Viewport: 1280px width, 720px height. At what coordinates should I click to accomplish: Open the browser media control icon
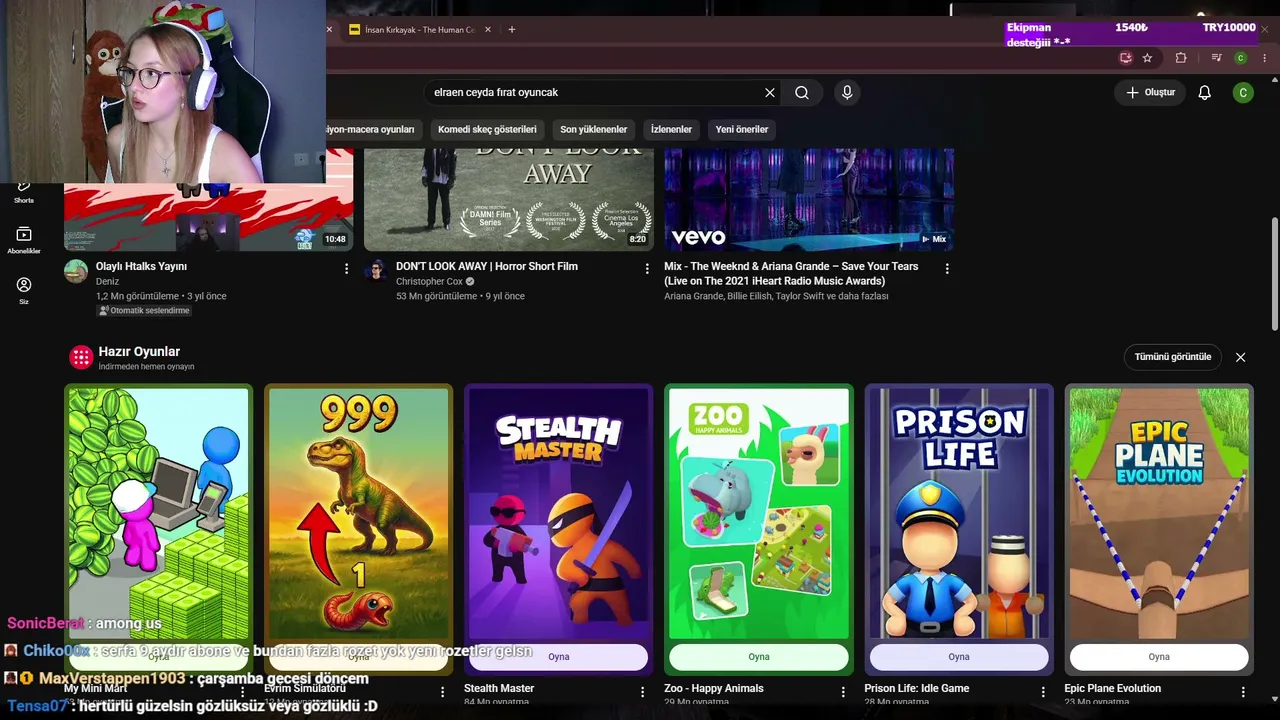pos(1216,58)
